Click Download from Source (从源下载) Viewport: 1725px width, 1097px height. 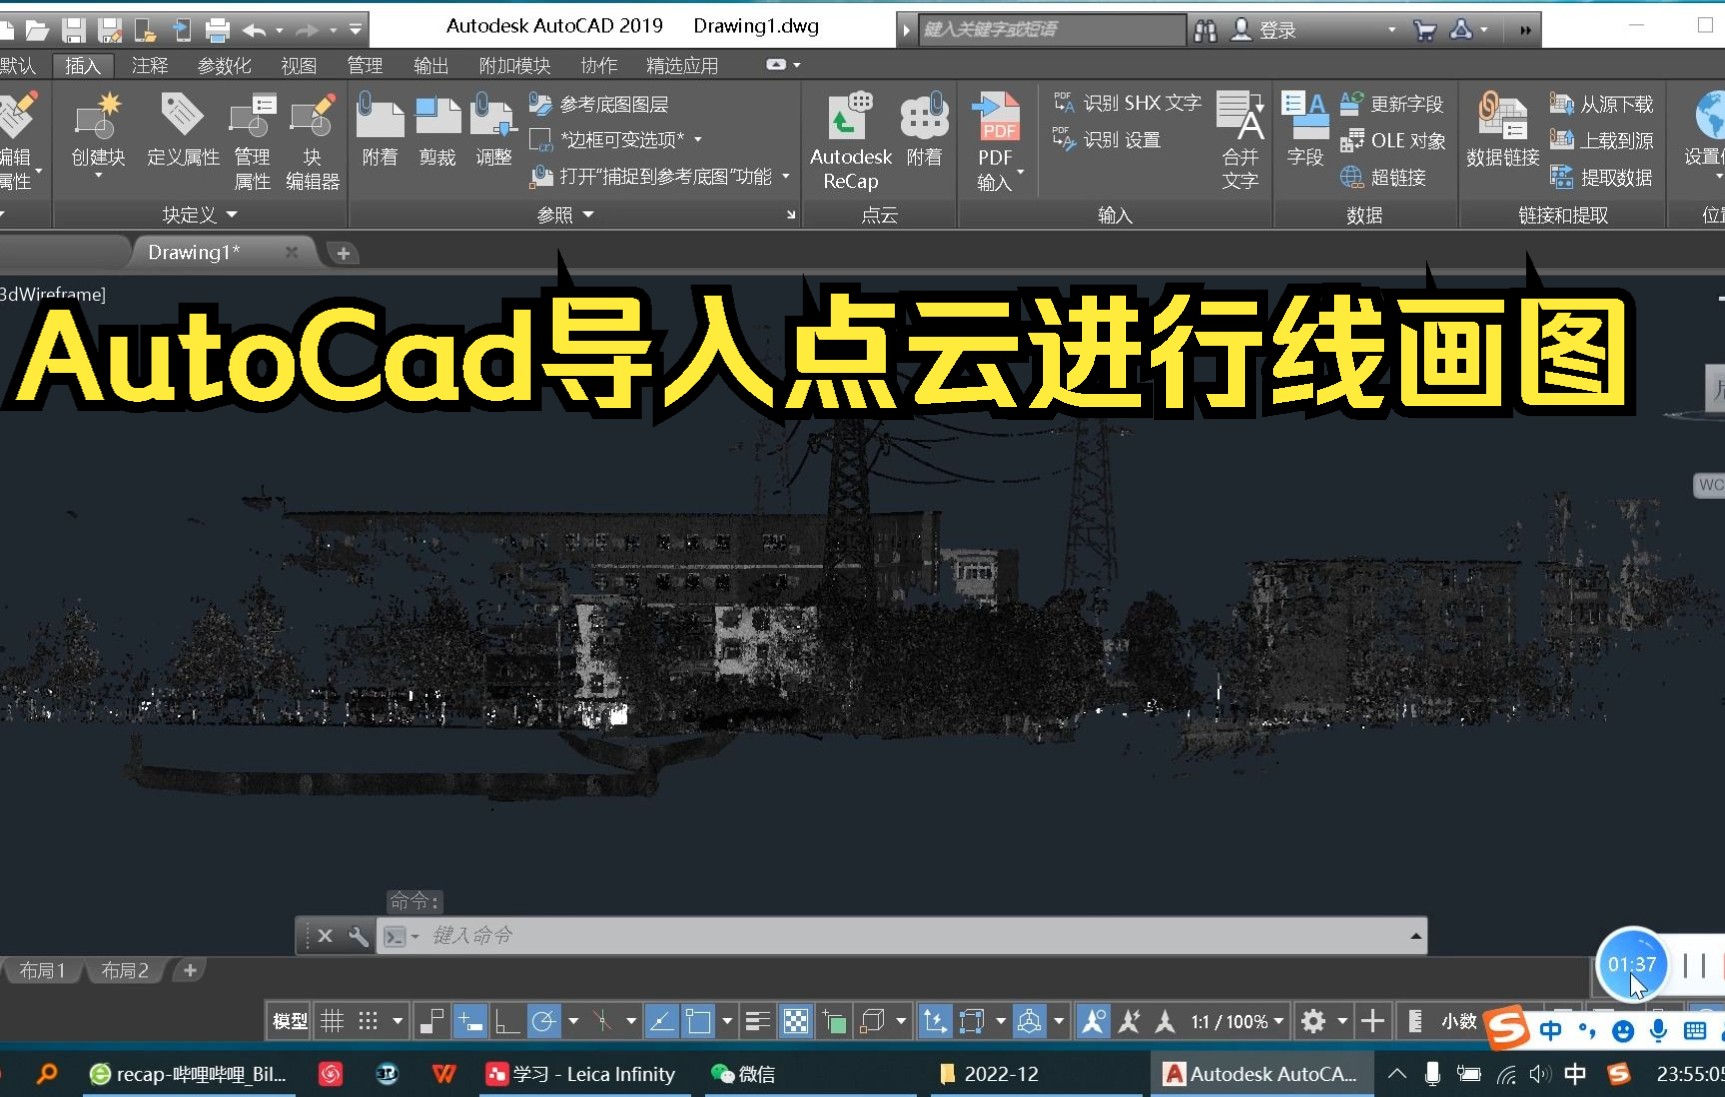pyautogui.click(x=1601, y=104)
